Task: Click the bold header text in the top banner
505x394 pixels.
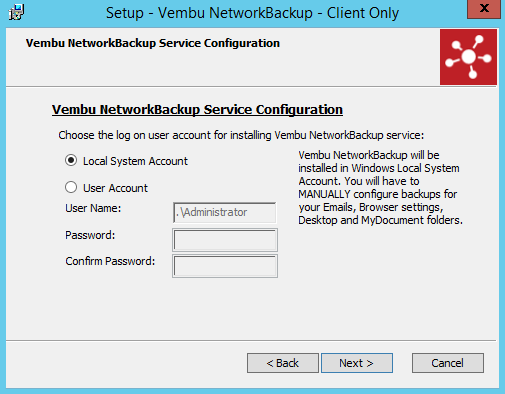Action: point(153,43)
